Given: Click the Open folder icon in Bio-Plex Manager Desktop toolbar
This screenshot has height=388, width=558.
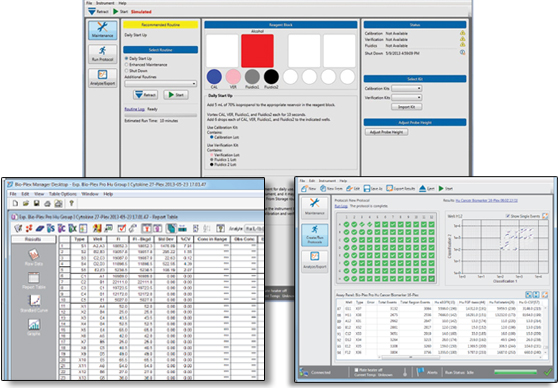Looking at the screenshot, I should [x=26, y=203].
